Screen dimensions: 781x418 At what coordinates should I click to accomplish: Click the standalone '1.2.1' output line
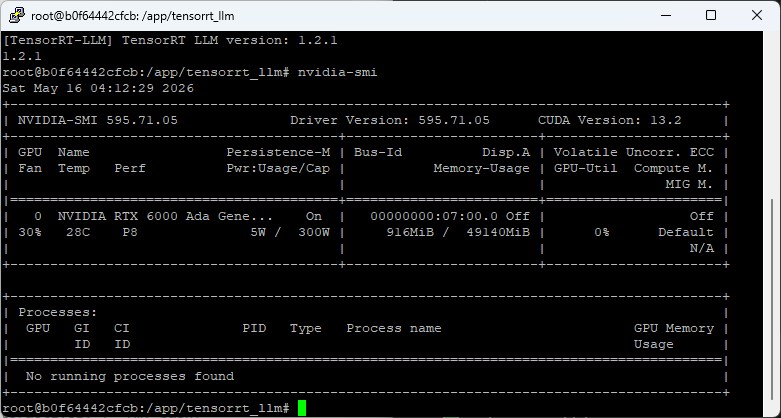[22, 57]
